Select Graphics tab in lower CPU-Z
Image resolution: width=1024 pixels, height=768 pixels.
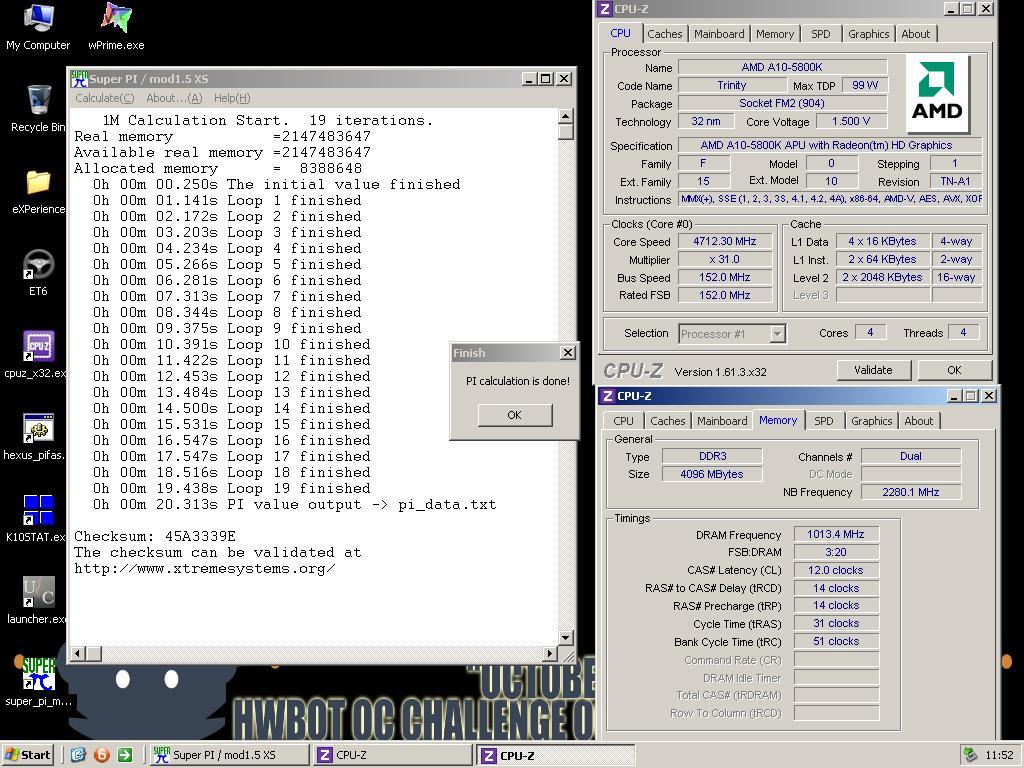click(871, 421)
